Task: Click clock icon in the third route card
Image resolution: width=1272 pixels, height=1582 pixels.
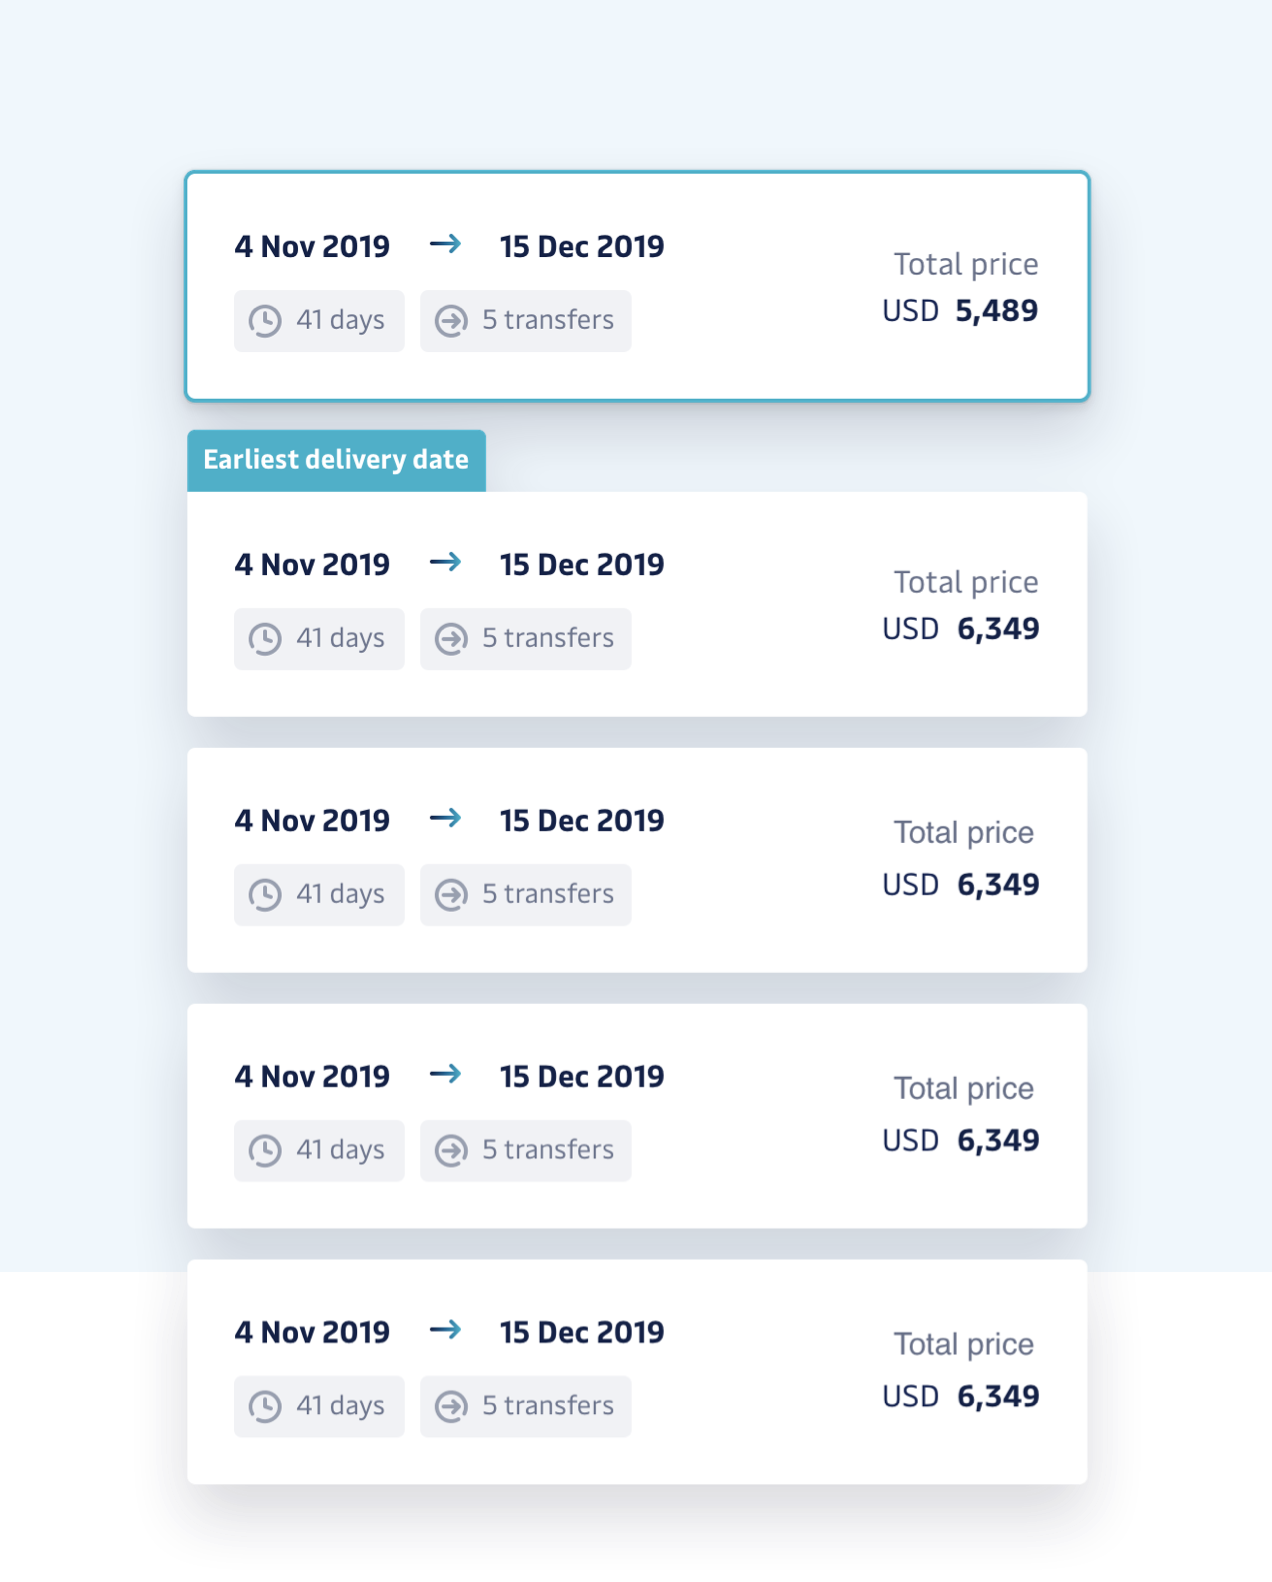Action: tap(265, 895)
